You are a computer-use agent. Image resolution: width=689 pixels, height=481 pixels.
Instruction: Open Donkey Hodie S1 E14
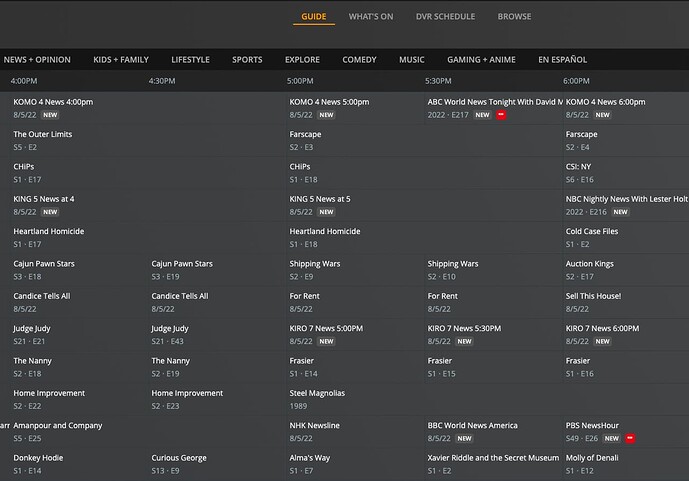(79, 464)
